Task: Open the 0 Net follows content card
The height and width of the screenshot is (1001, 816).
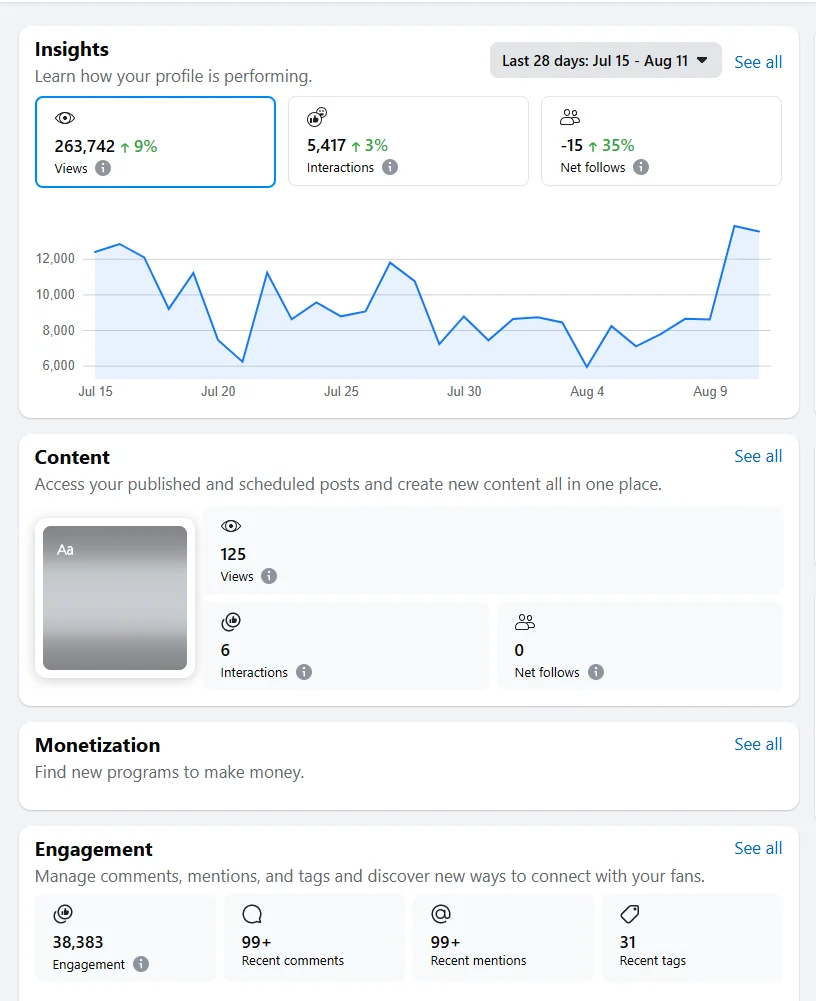Action: point(640,646)
